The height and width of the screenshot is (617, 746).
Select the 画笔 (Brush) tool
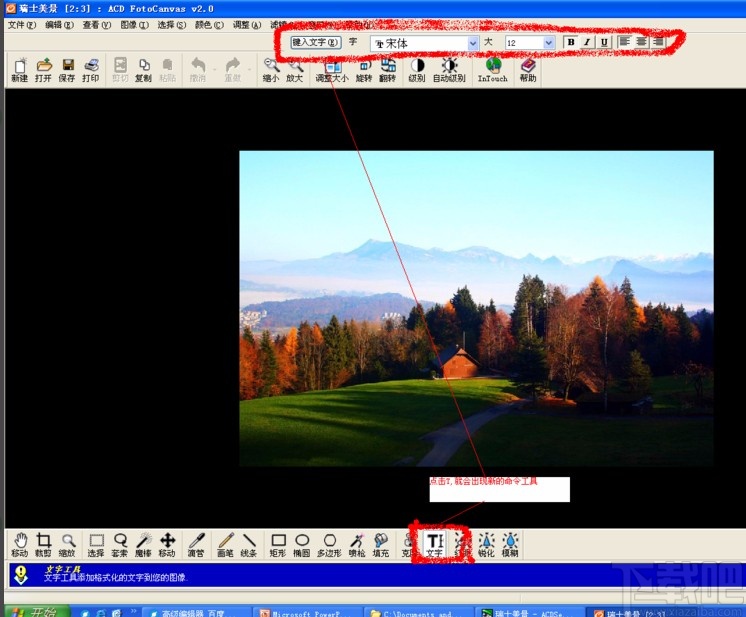click(226, 545)
